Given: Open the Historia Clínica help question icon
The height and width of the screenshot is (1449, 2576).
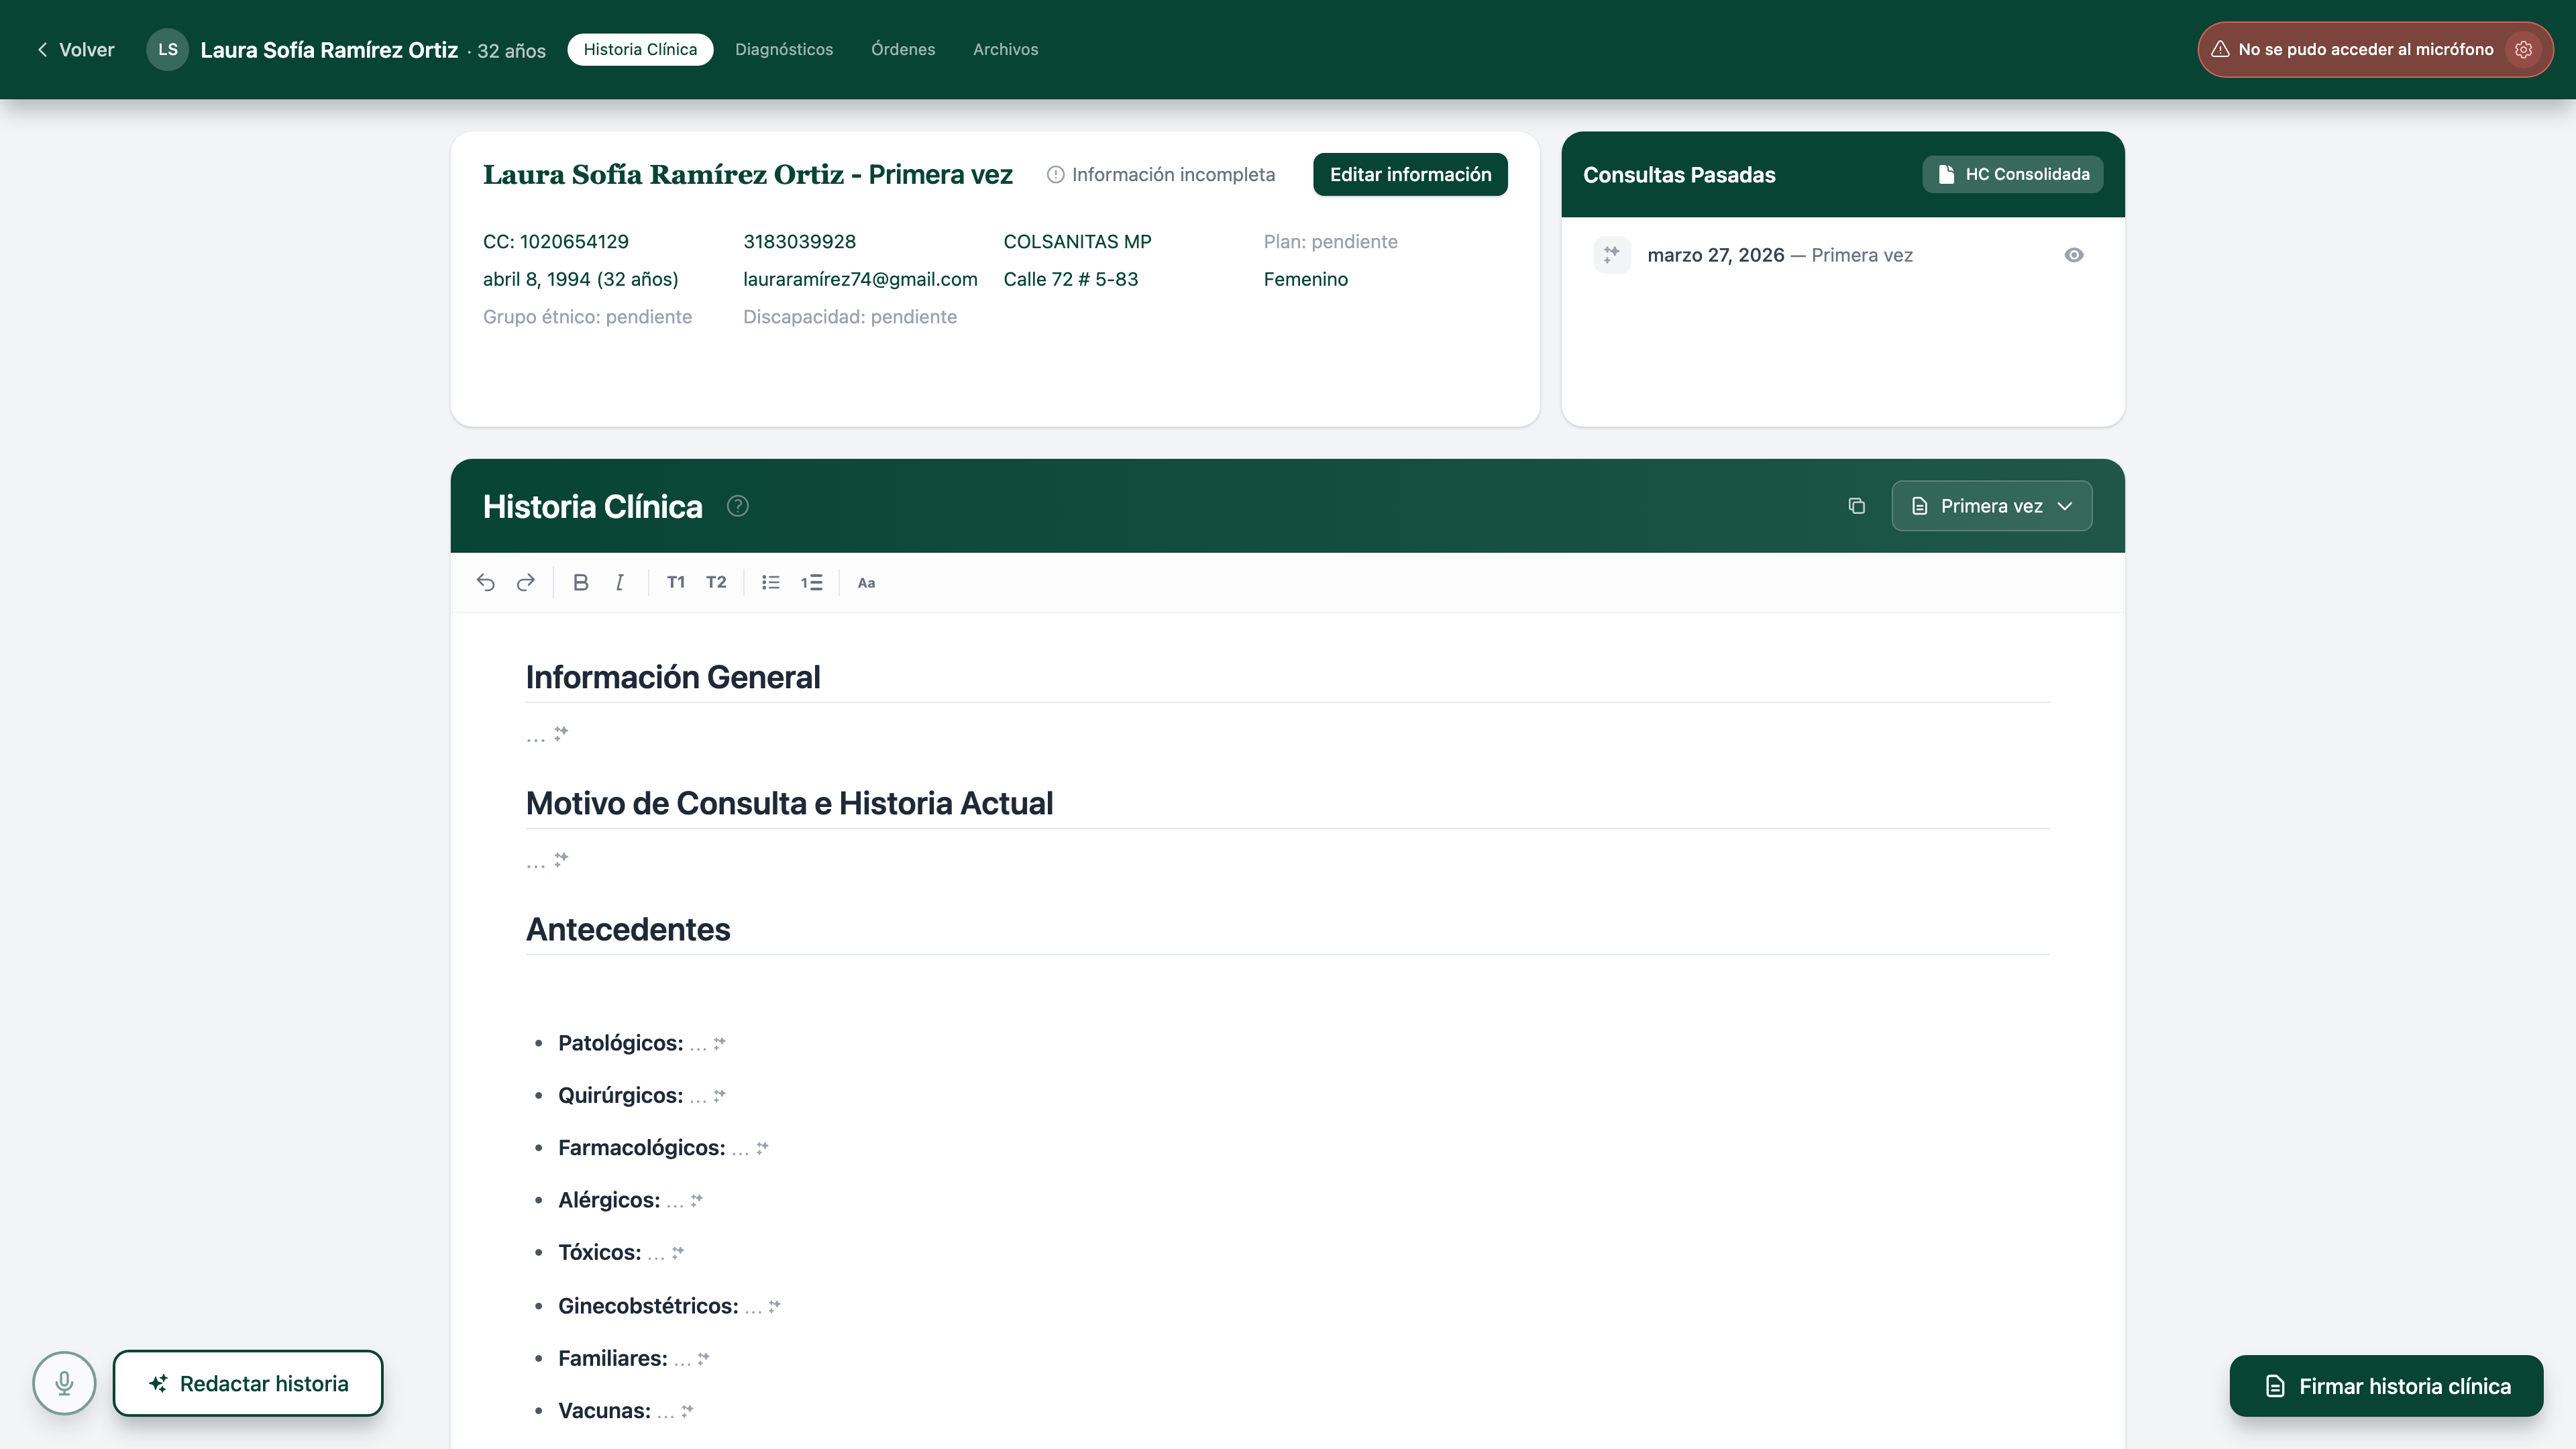Looking at the screenshot, I should (x=738, y=506).
